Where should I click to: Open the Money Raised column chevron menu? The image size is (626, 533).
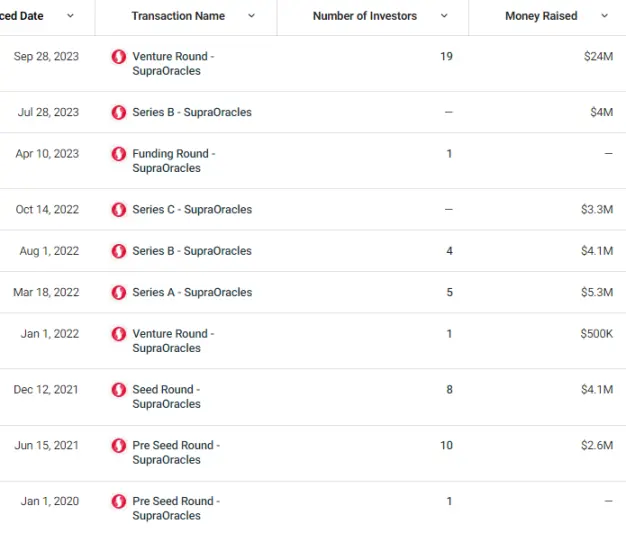click(604, 16)
